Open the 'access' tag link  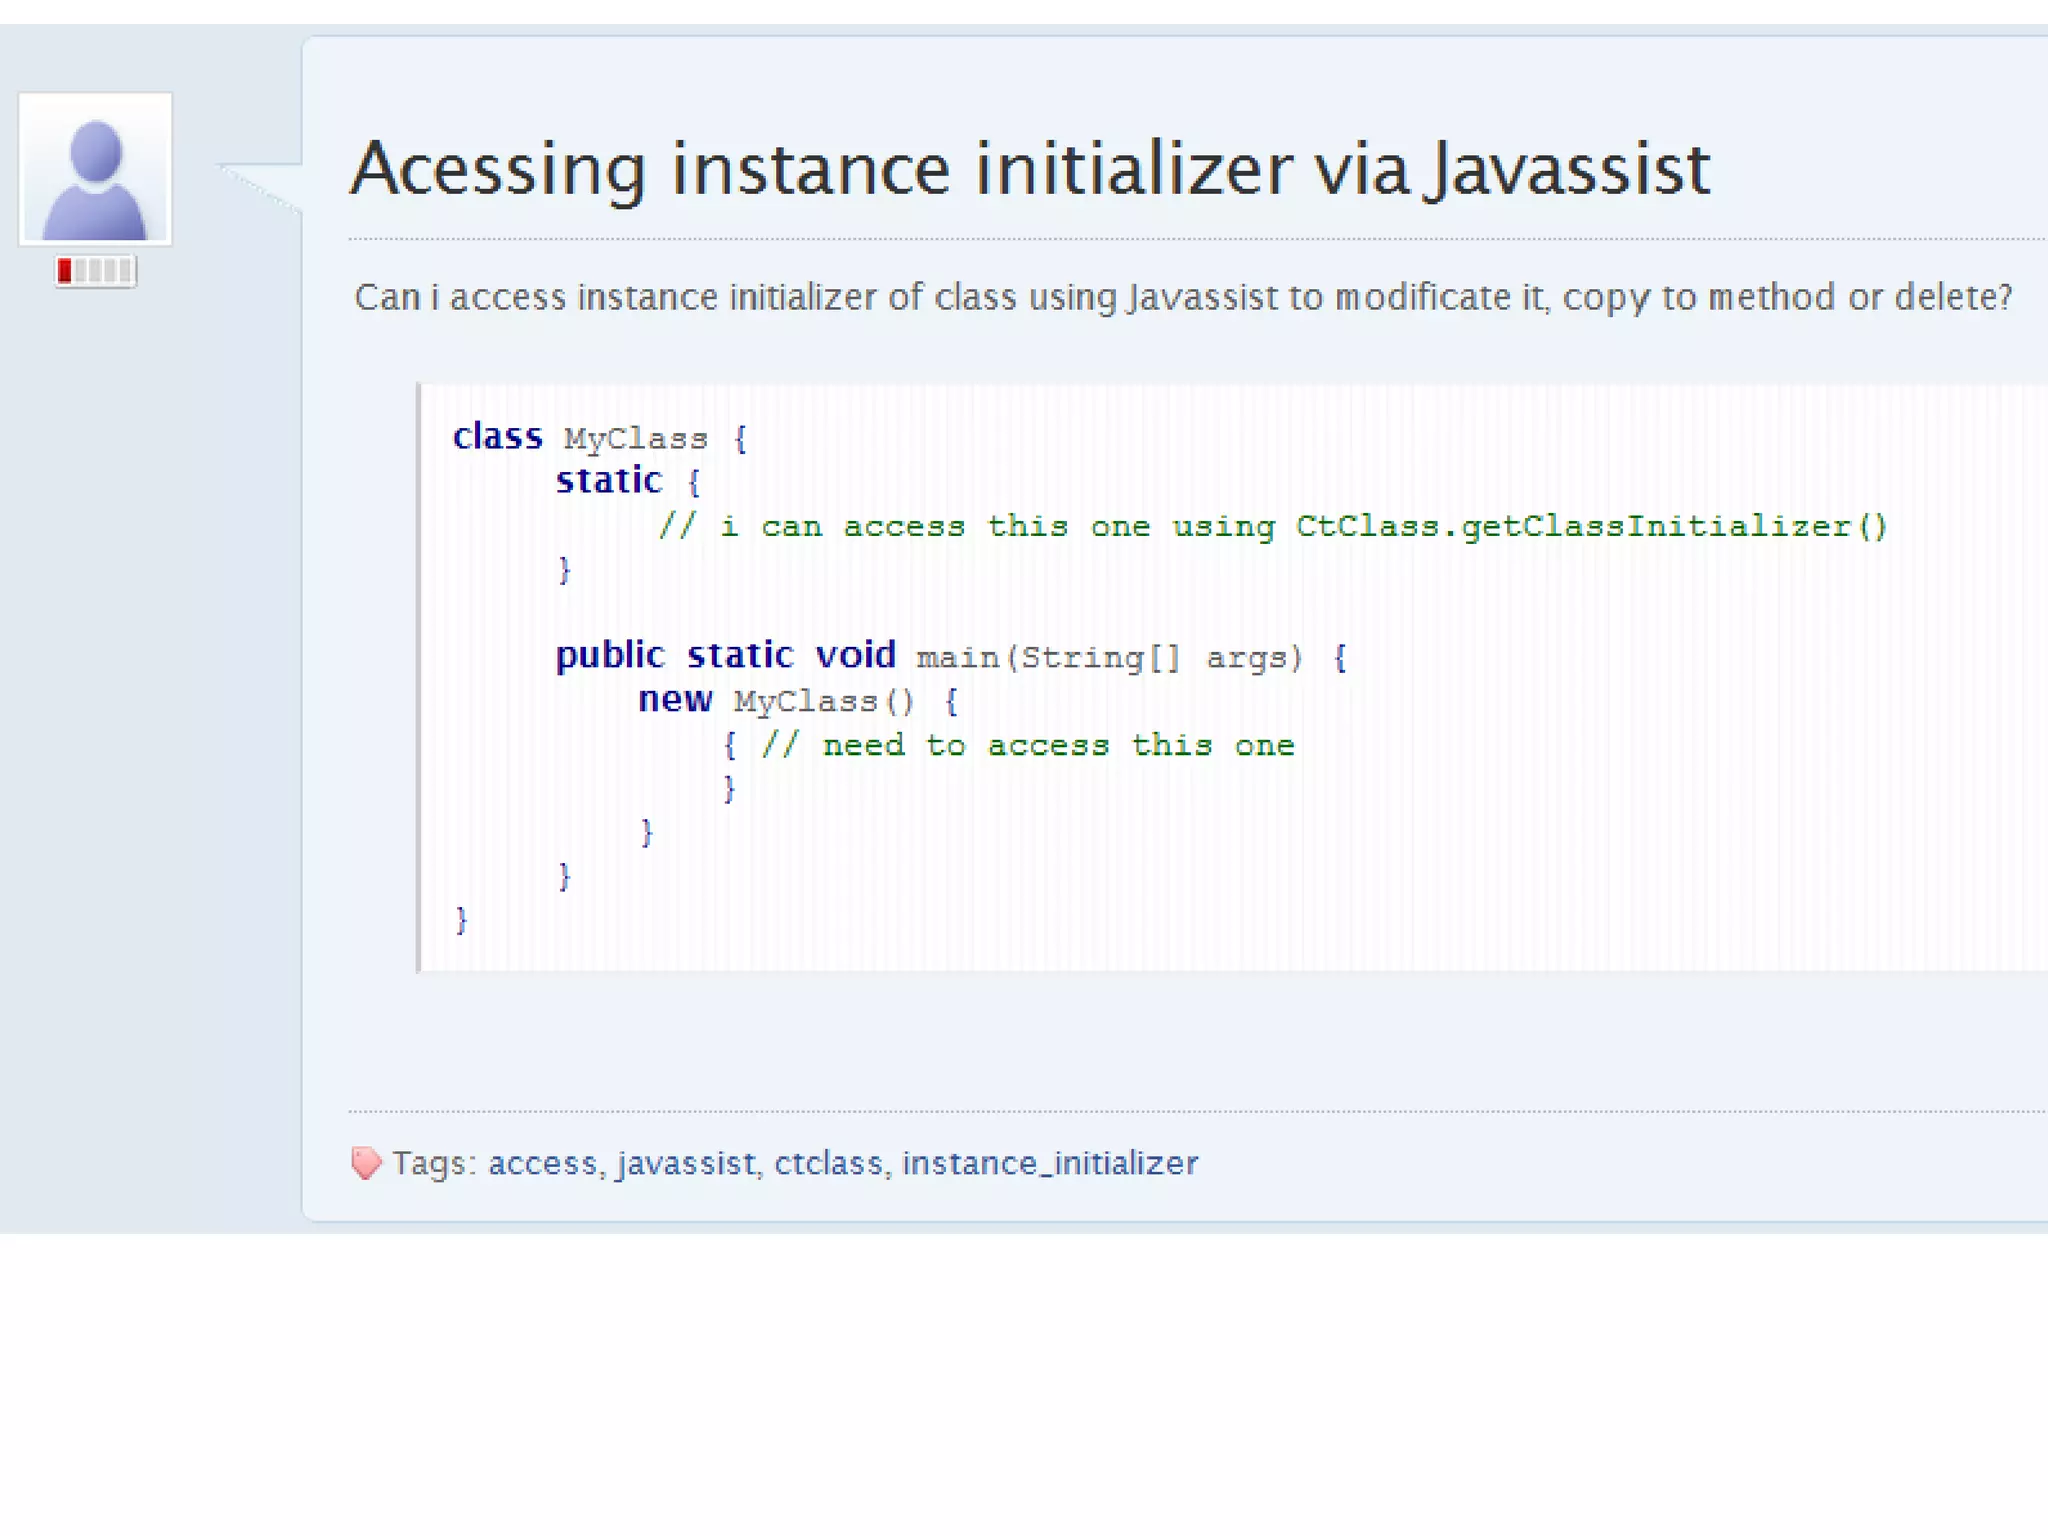tap(542, 1163)
